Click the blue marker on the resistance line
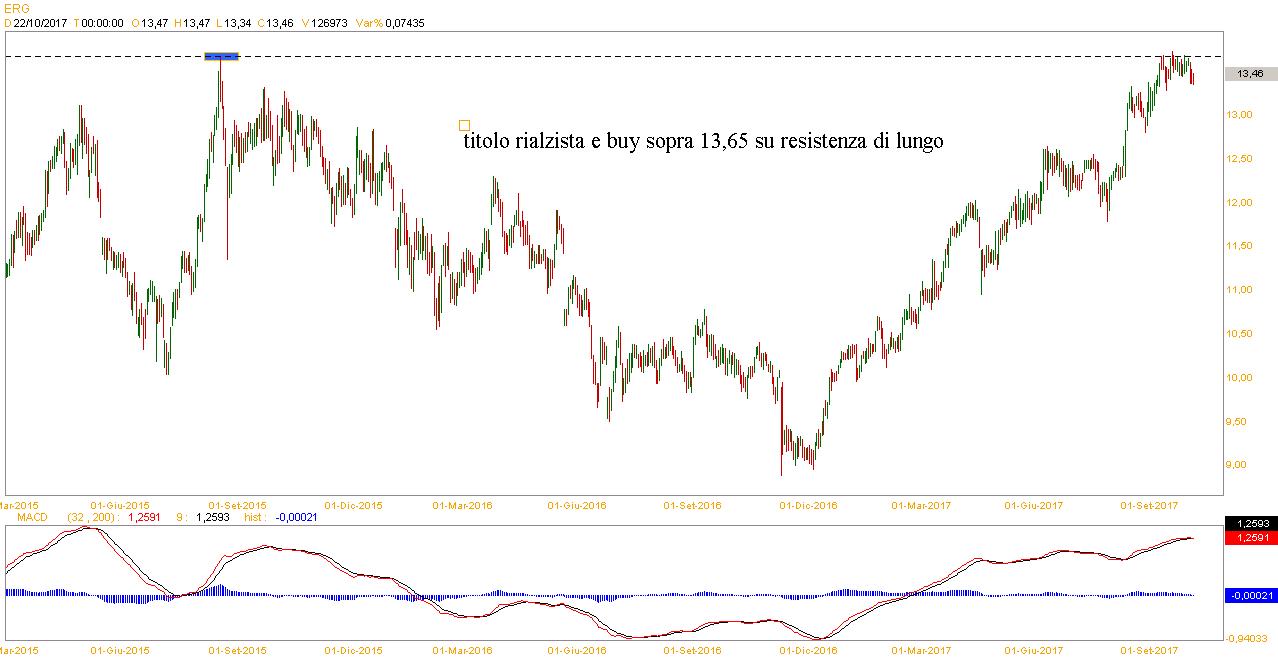This screenshot has width=1278, height=668. point(221,56)
